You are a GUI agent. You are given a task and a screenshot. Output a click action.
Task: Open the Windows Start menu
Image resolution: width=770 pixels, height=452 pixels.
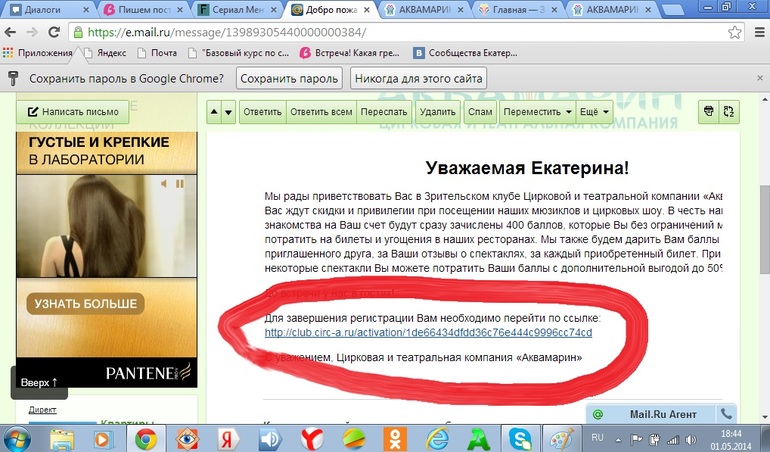pyautogui.click(x=17, y=438)
